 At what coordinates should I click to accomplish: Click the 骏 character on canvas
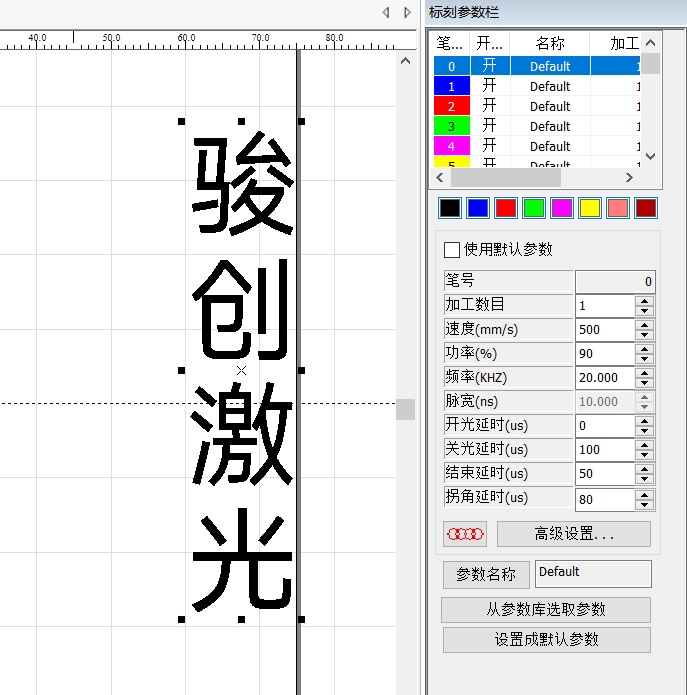tap(242, 183)
